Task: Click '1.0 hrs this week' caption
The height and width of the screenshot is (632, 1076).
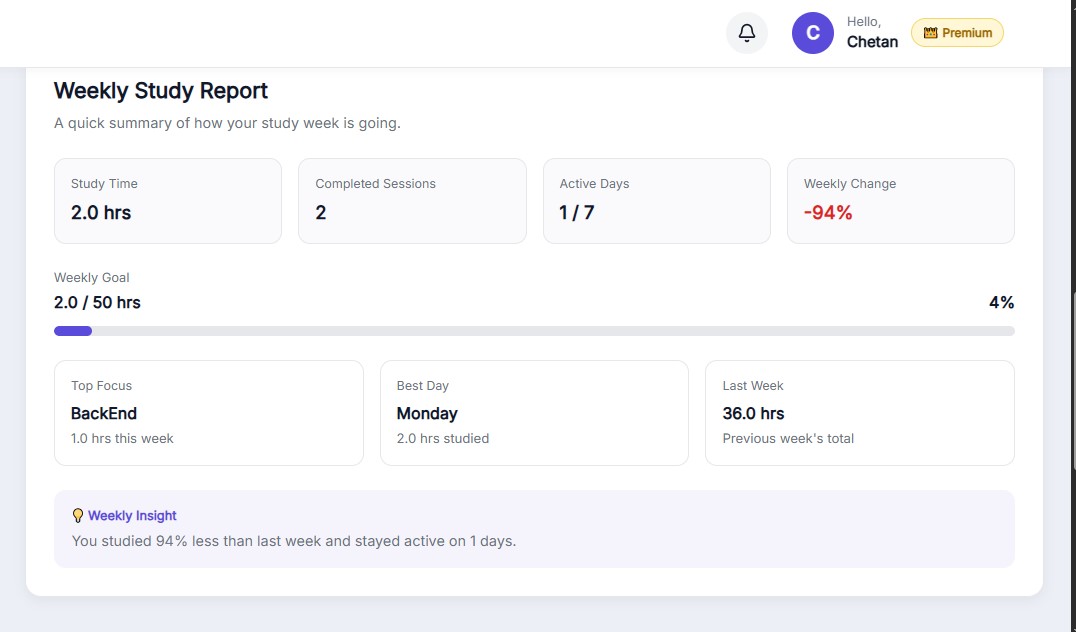Action: coord(122,438)
